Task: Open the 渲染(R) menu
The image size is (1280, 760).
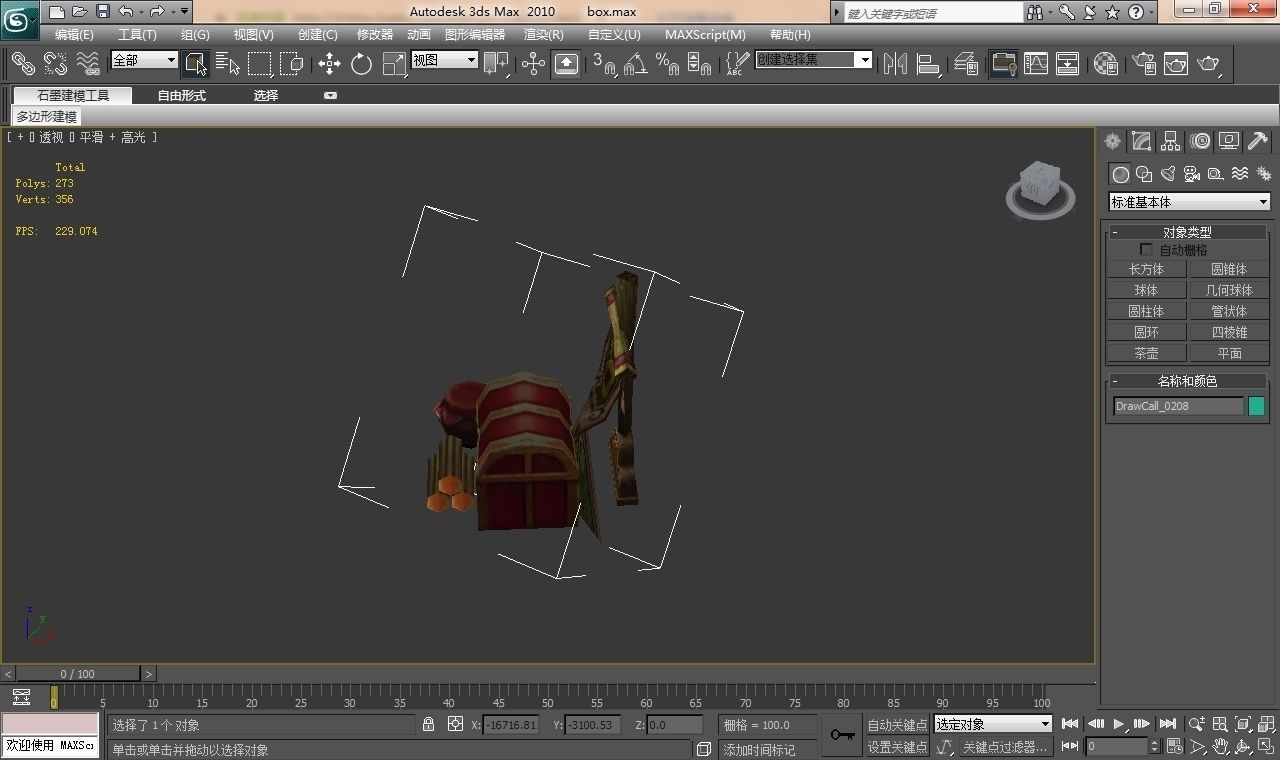Action: click(x=544, y=35)
